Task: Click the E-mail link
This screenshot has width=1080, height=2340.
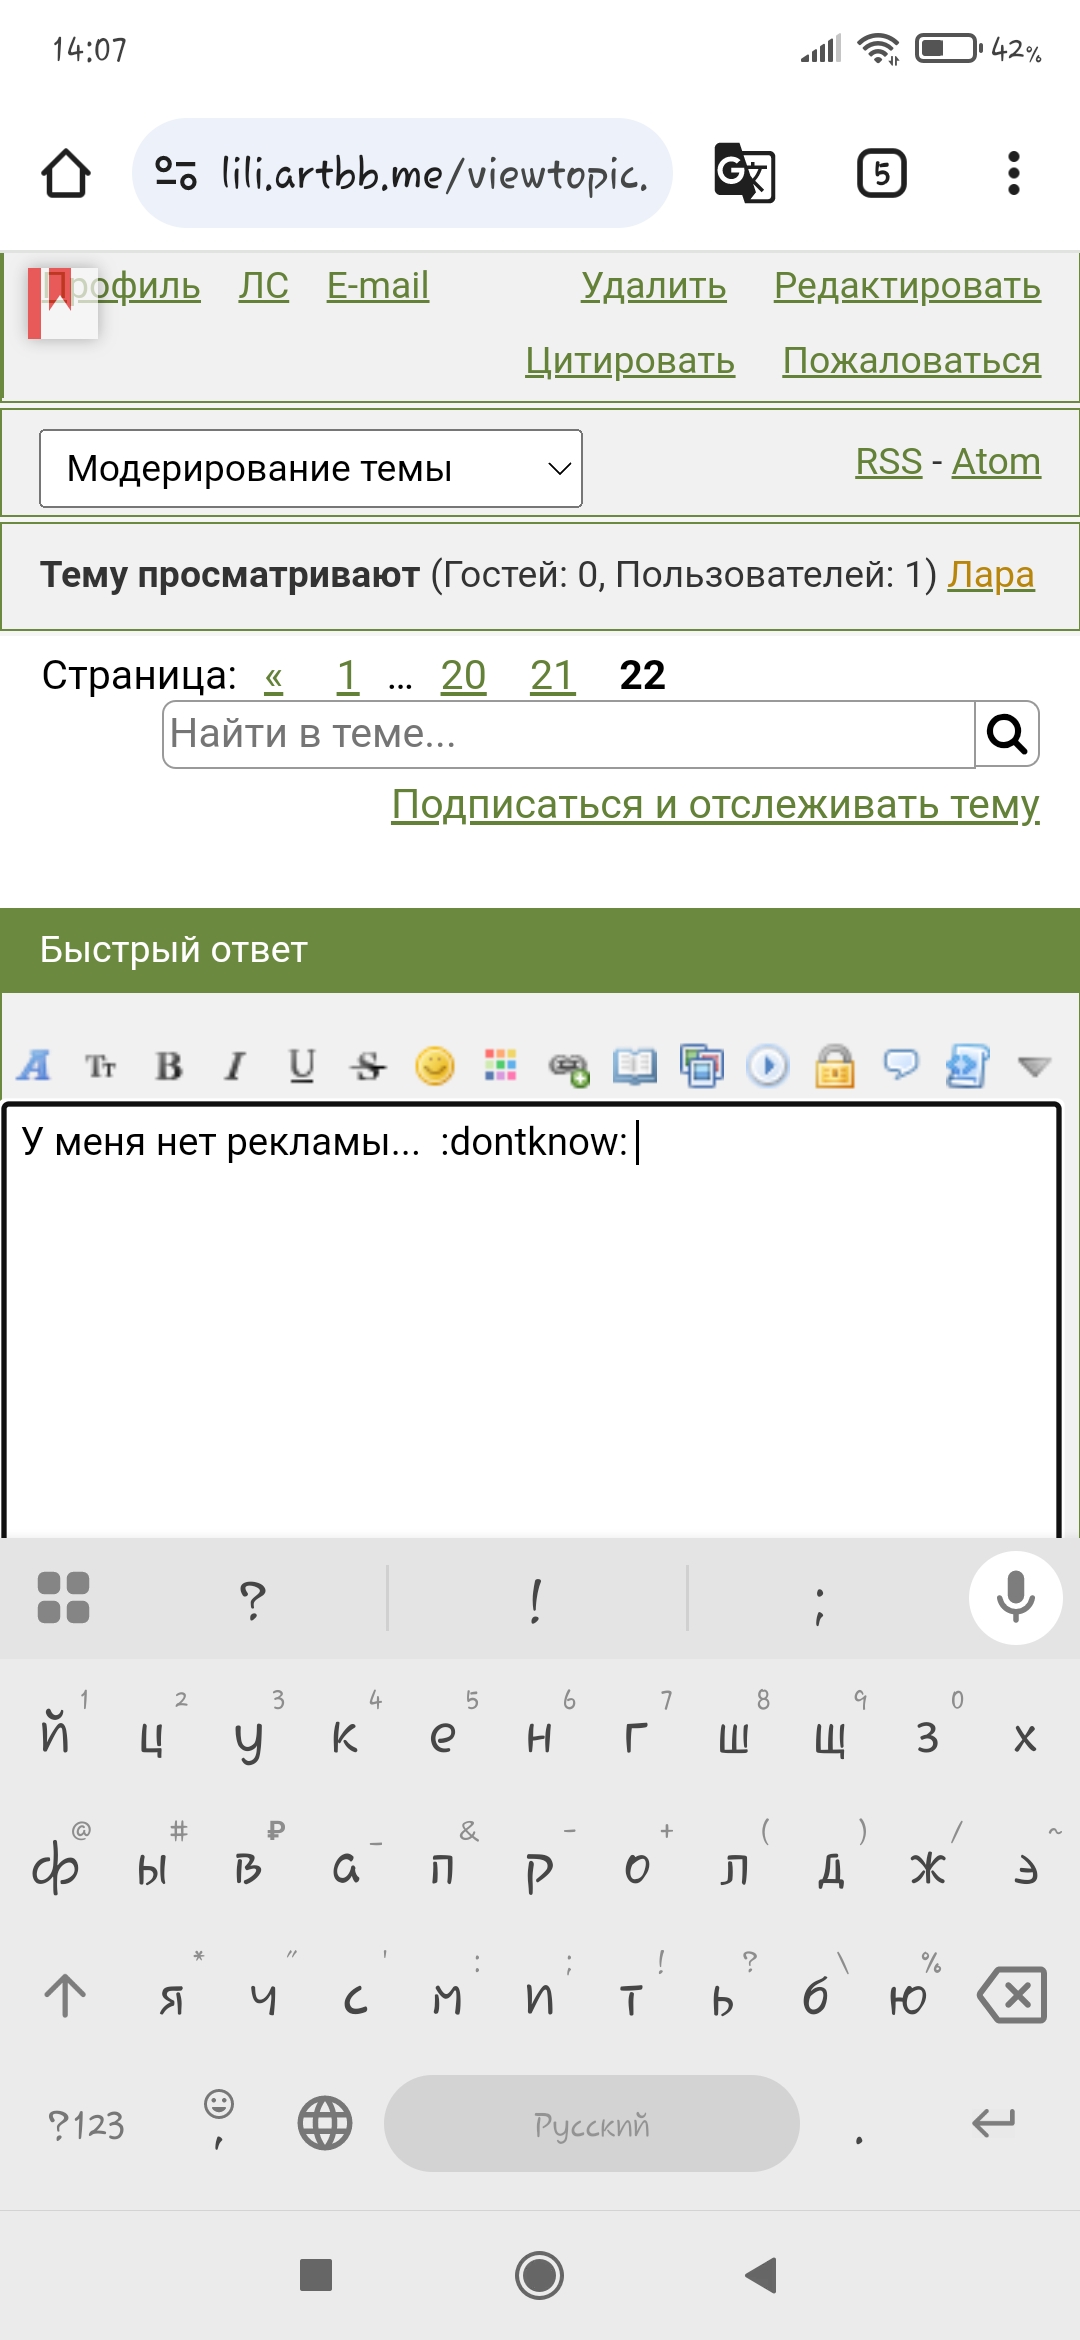Action: point(378,286)
